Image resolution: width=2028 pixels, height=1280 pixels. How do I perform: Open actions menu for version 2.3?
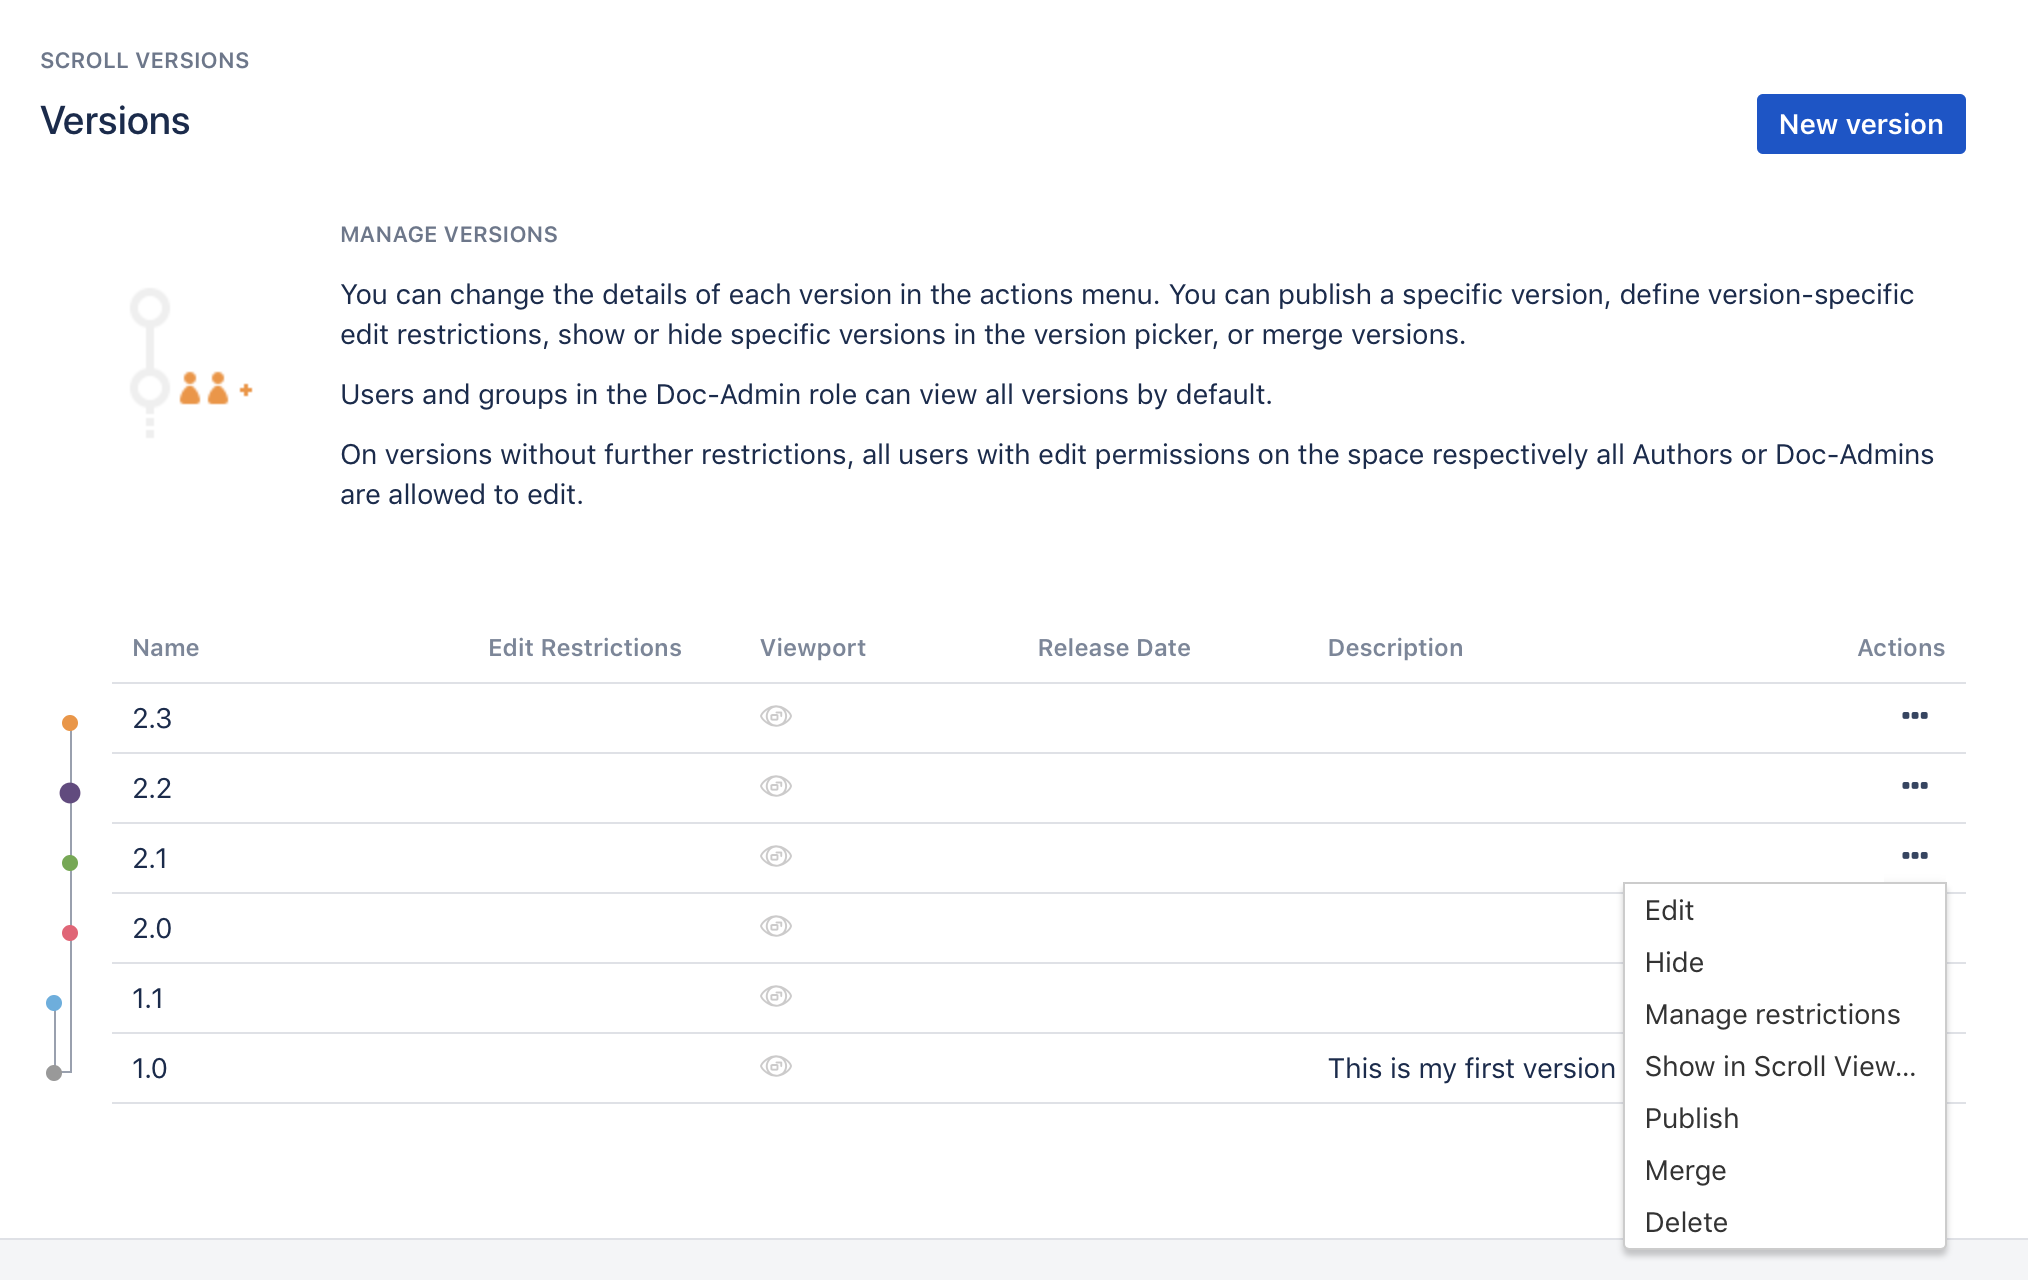pos(1914,716)
